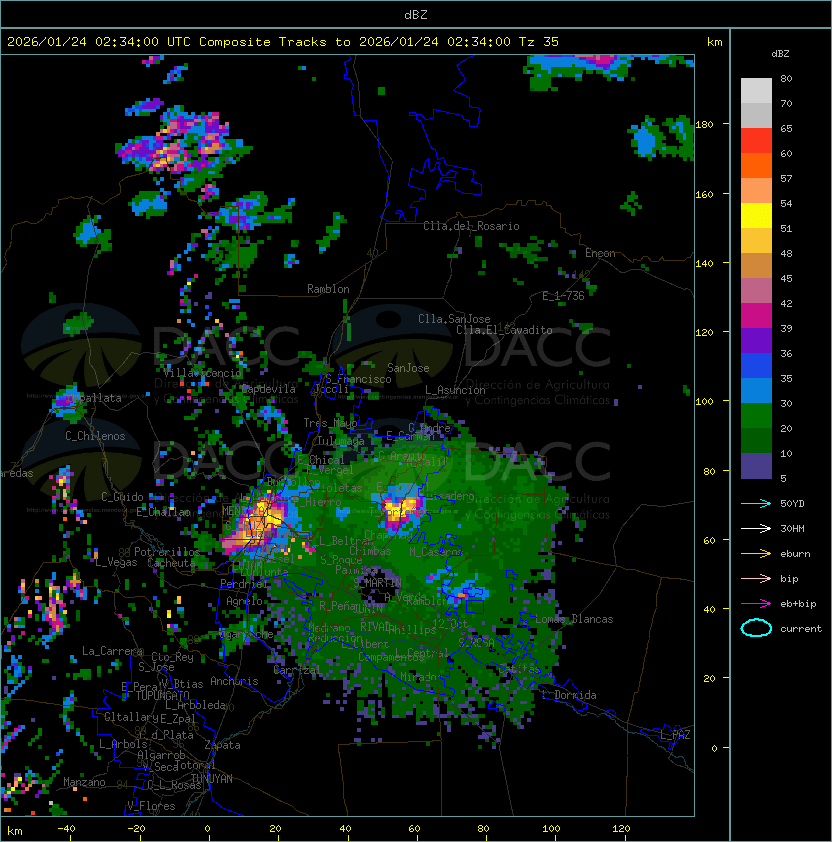Click the 'L_Asuncion' map label
832x842 pixels.
click(x=455, y=390)
